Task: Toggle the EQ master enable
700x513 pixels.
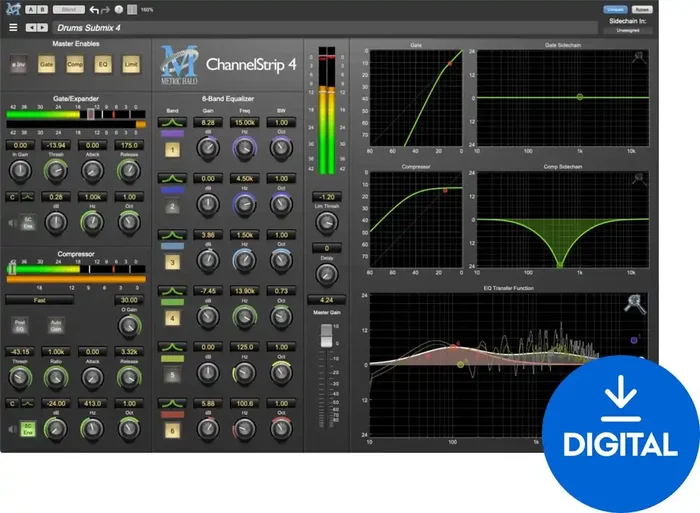Action: (x=103, y=64)
